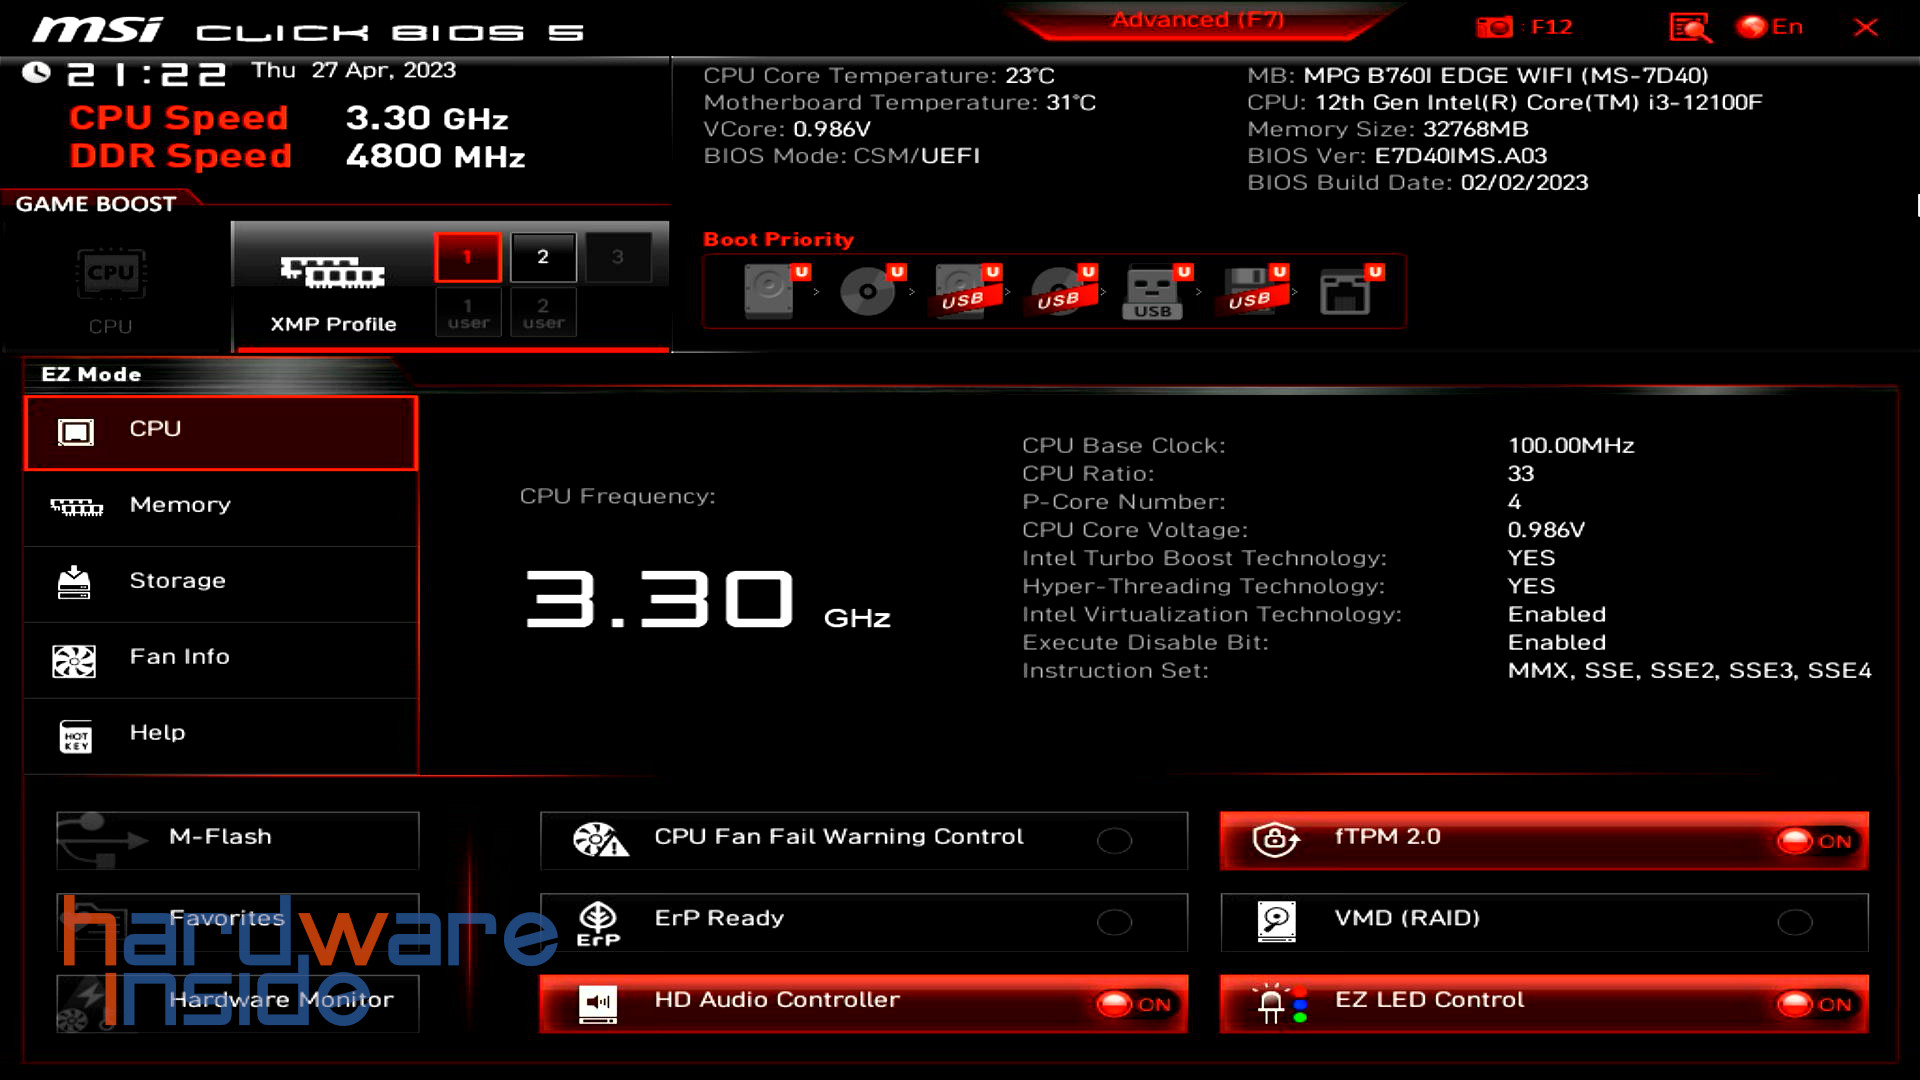This screenshot has width=1920, height=1080.
Task: Open the En language selector
Action: [x=1771, y=27]
